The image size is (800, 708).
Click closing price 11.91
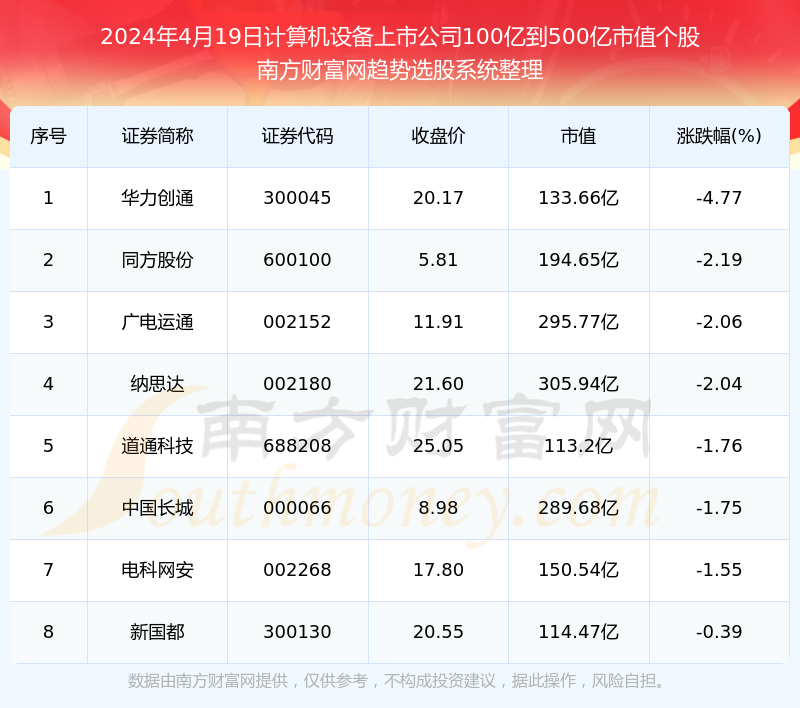tap(438, 322)
